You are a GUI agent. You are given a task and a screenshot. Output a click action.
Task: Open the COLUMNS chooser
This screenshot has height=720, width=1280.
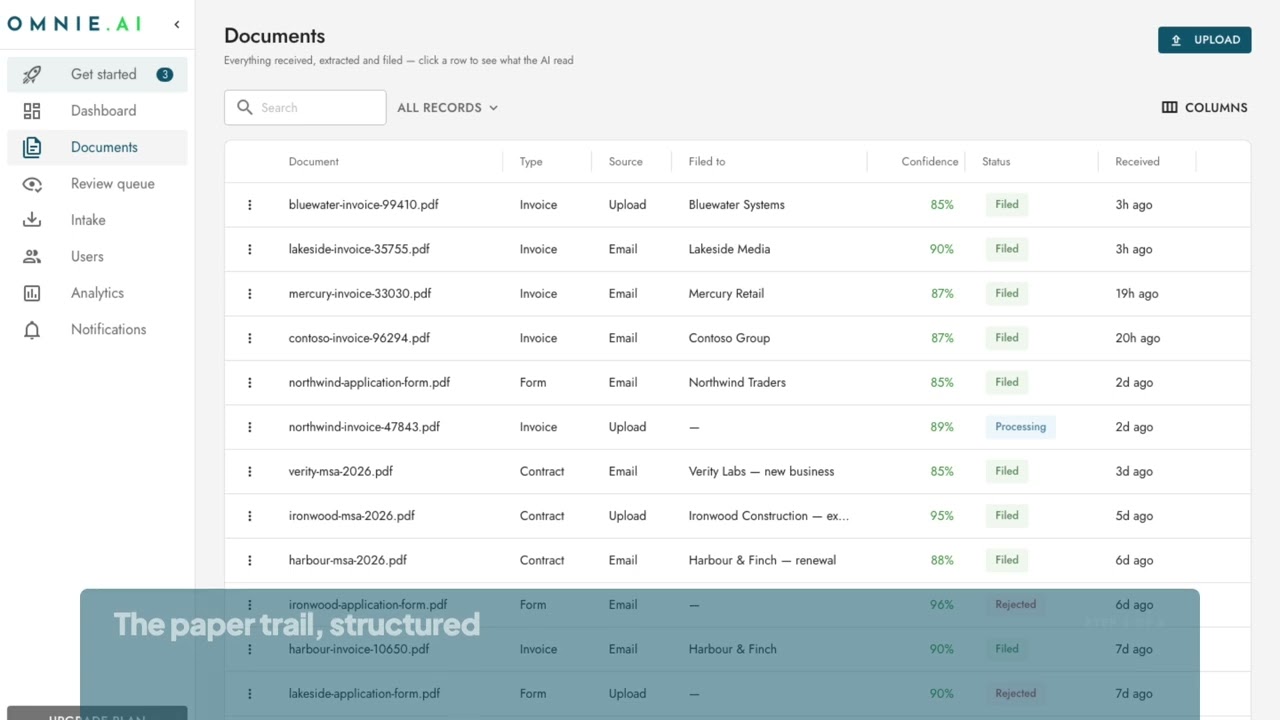pos(1204,108)
